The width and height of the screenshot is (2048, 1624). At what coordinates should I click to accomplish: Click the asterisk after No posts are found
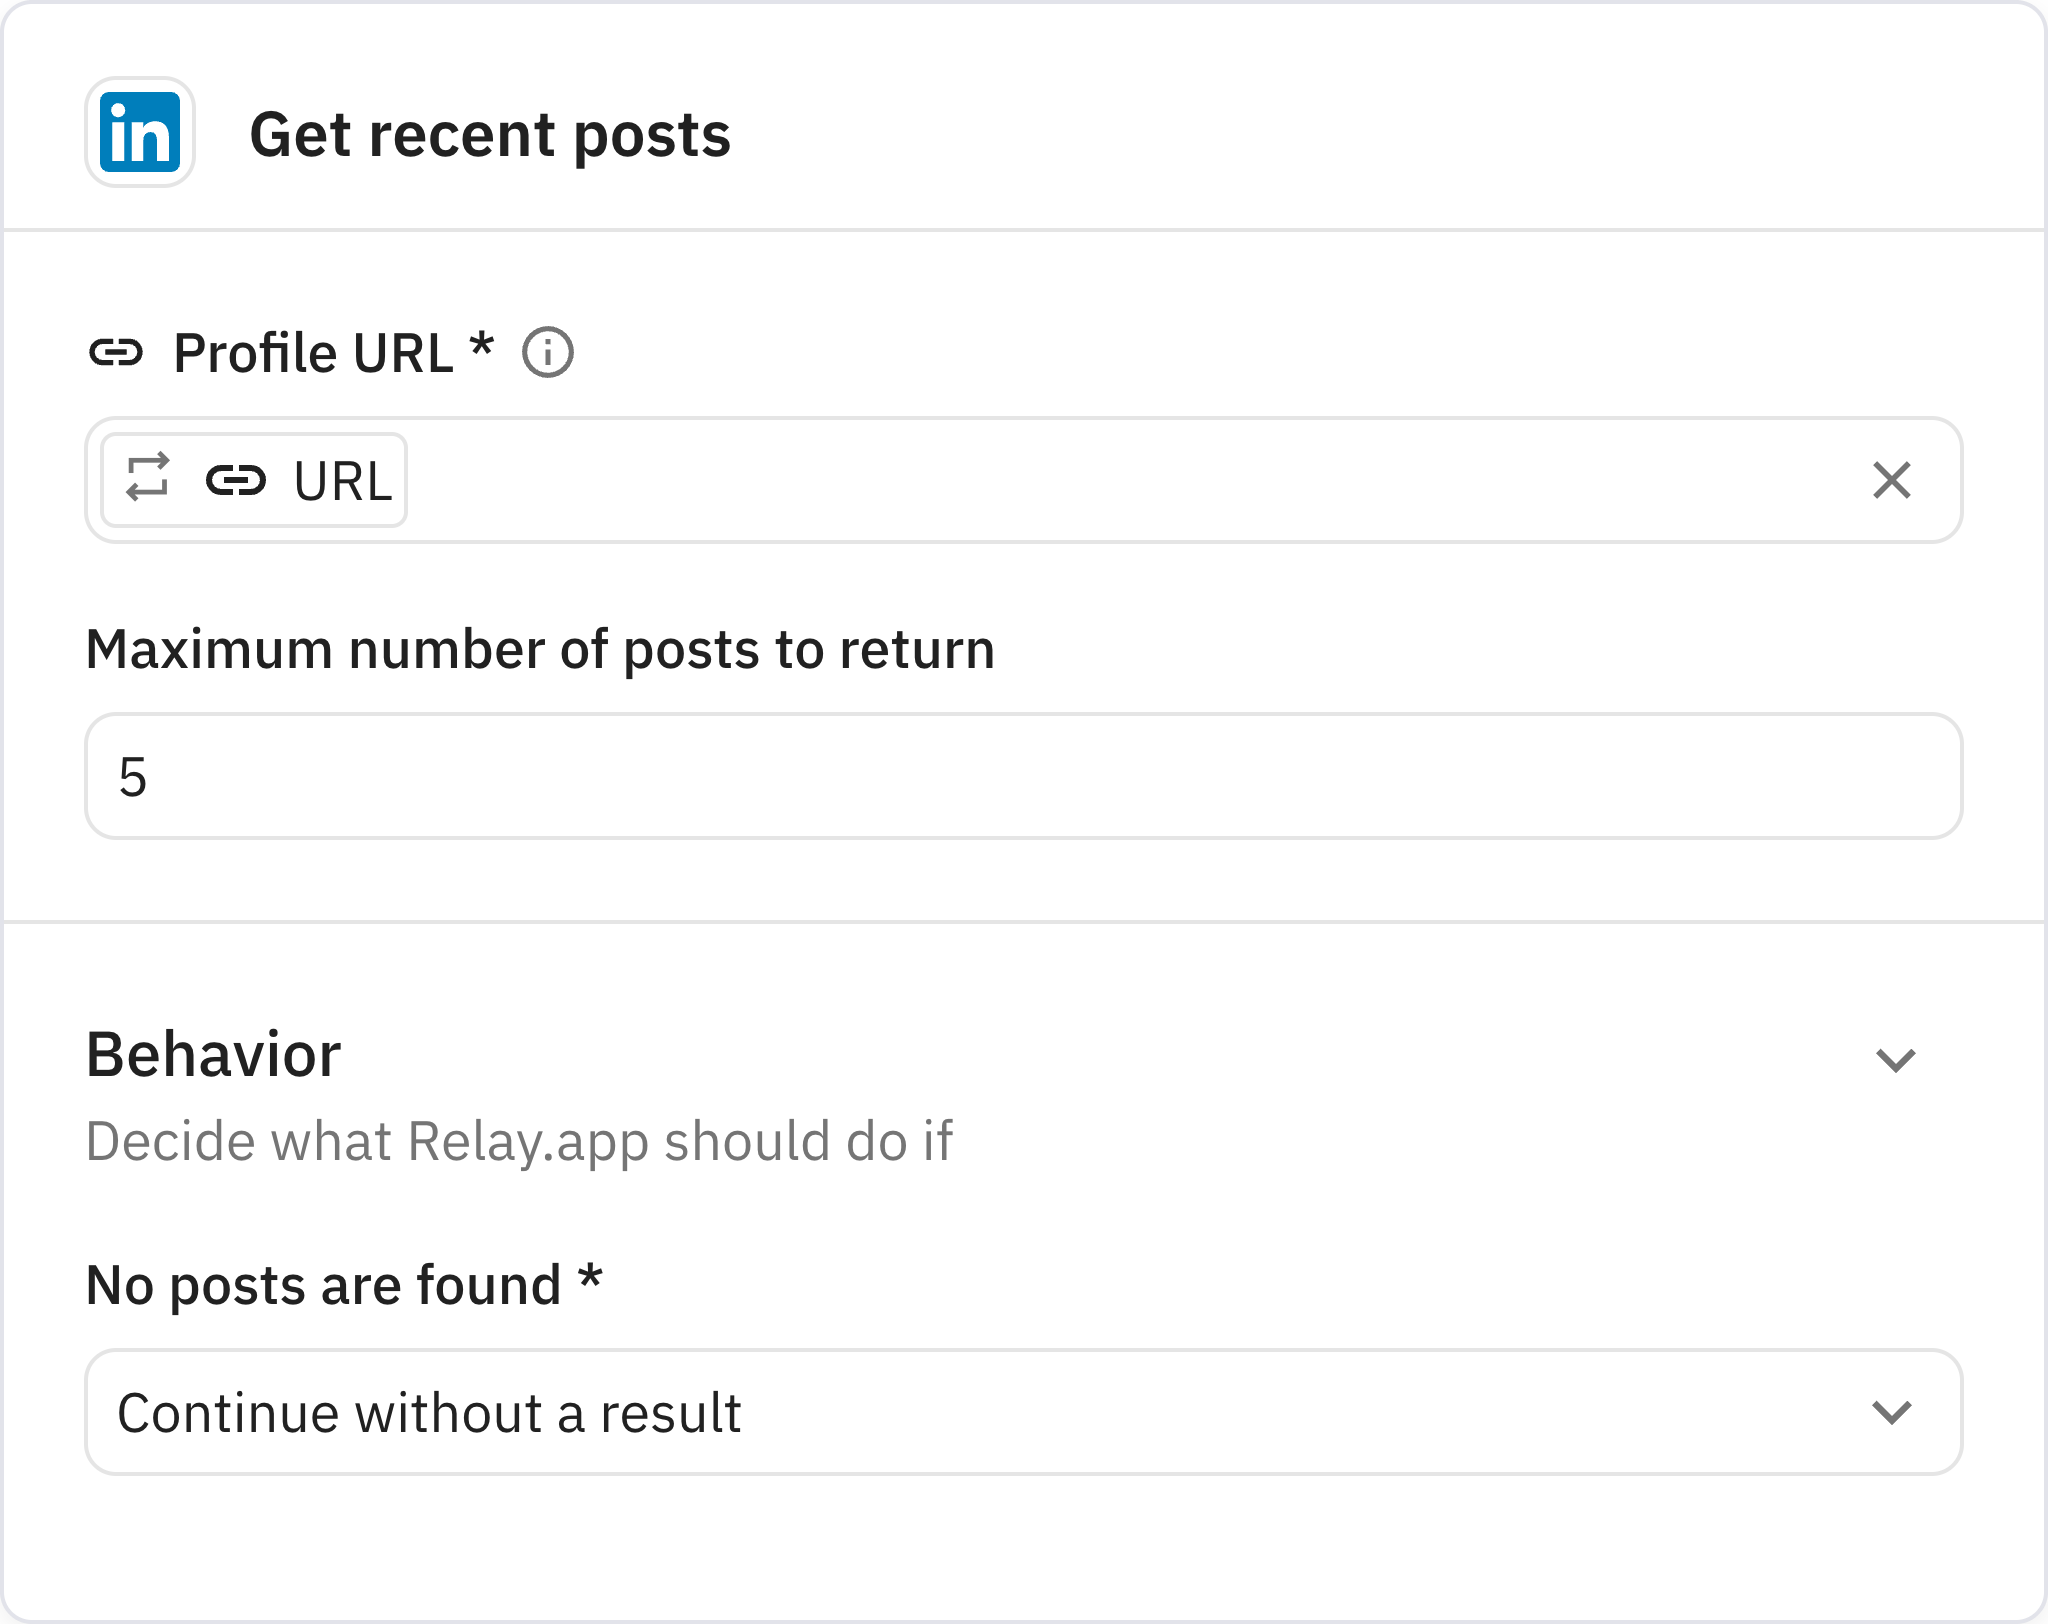click(x=590, y=1279)
